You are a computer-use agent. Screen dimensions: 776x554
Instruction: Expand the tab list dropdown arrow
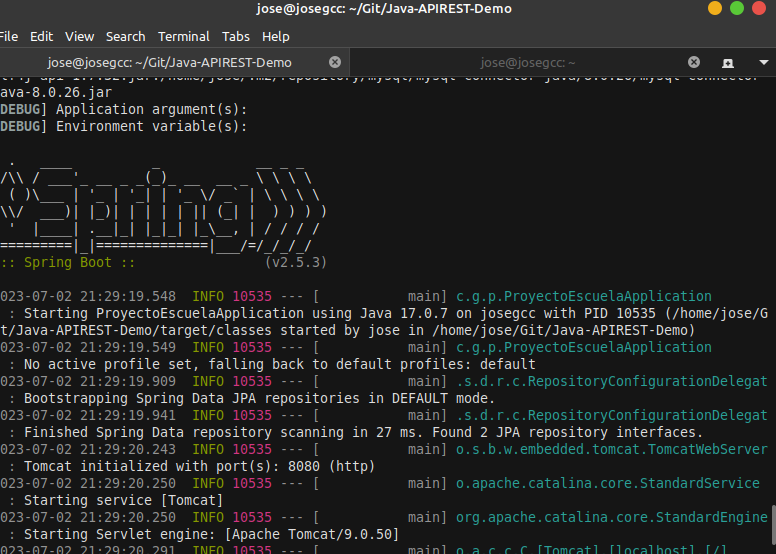[x=764, y=62]
